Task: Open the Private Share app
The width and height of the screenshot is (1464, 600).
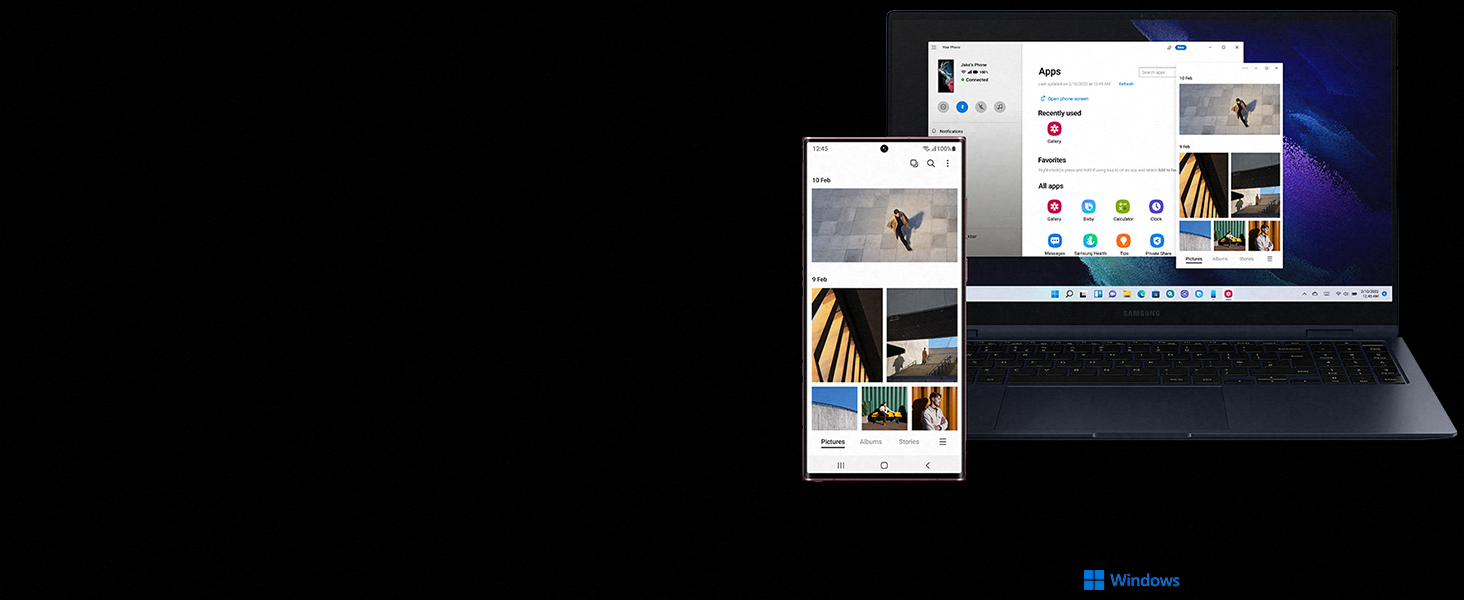Action: click(1157, 241)
